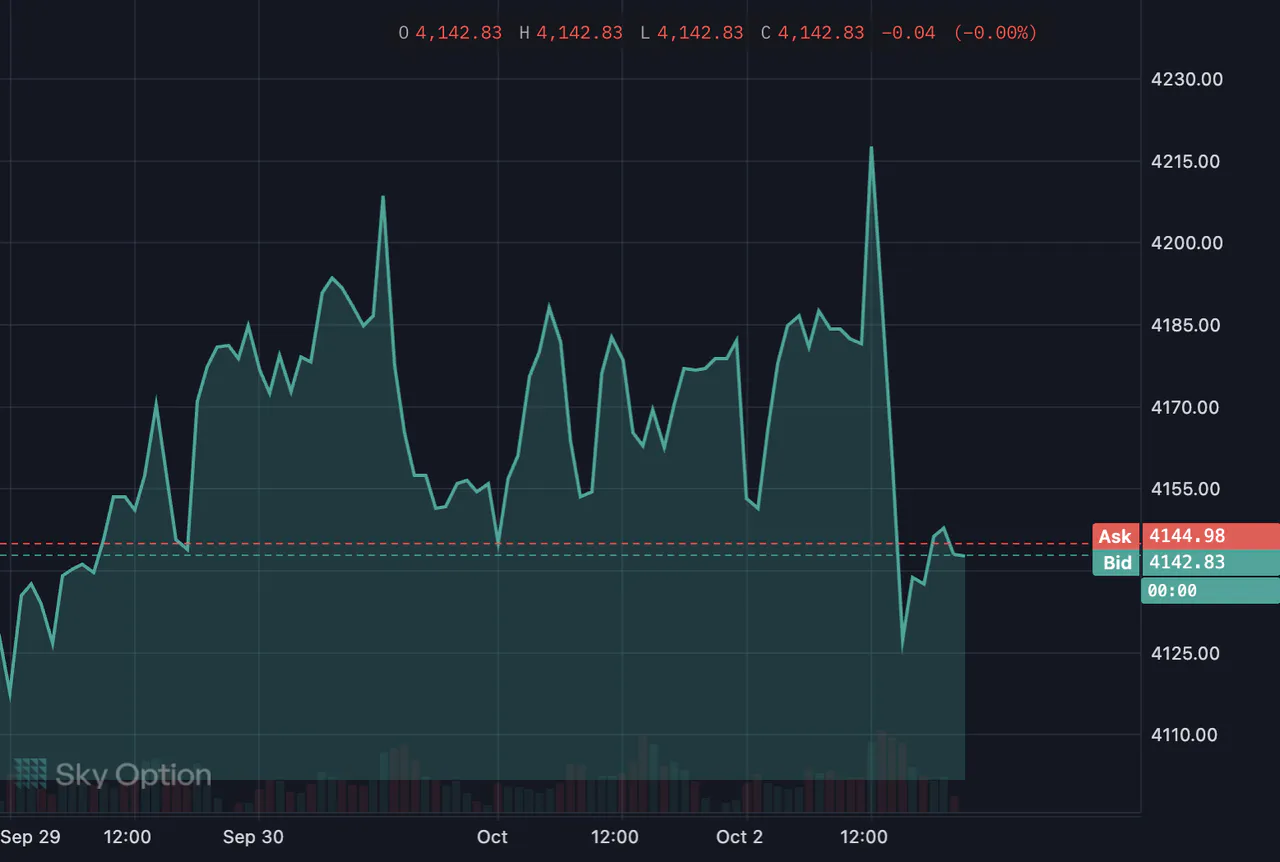The image size is (1280, 862).
Task: Click the Sep 30 date label
Action: (x=253, y=837)
